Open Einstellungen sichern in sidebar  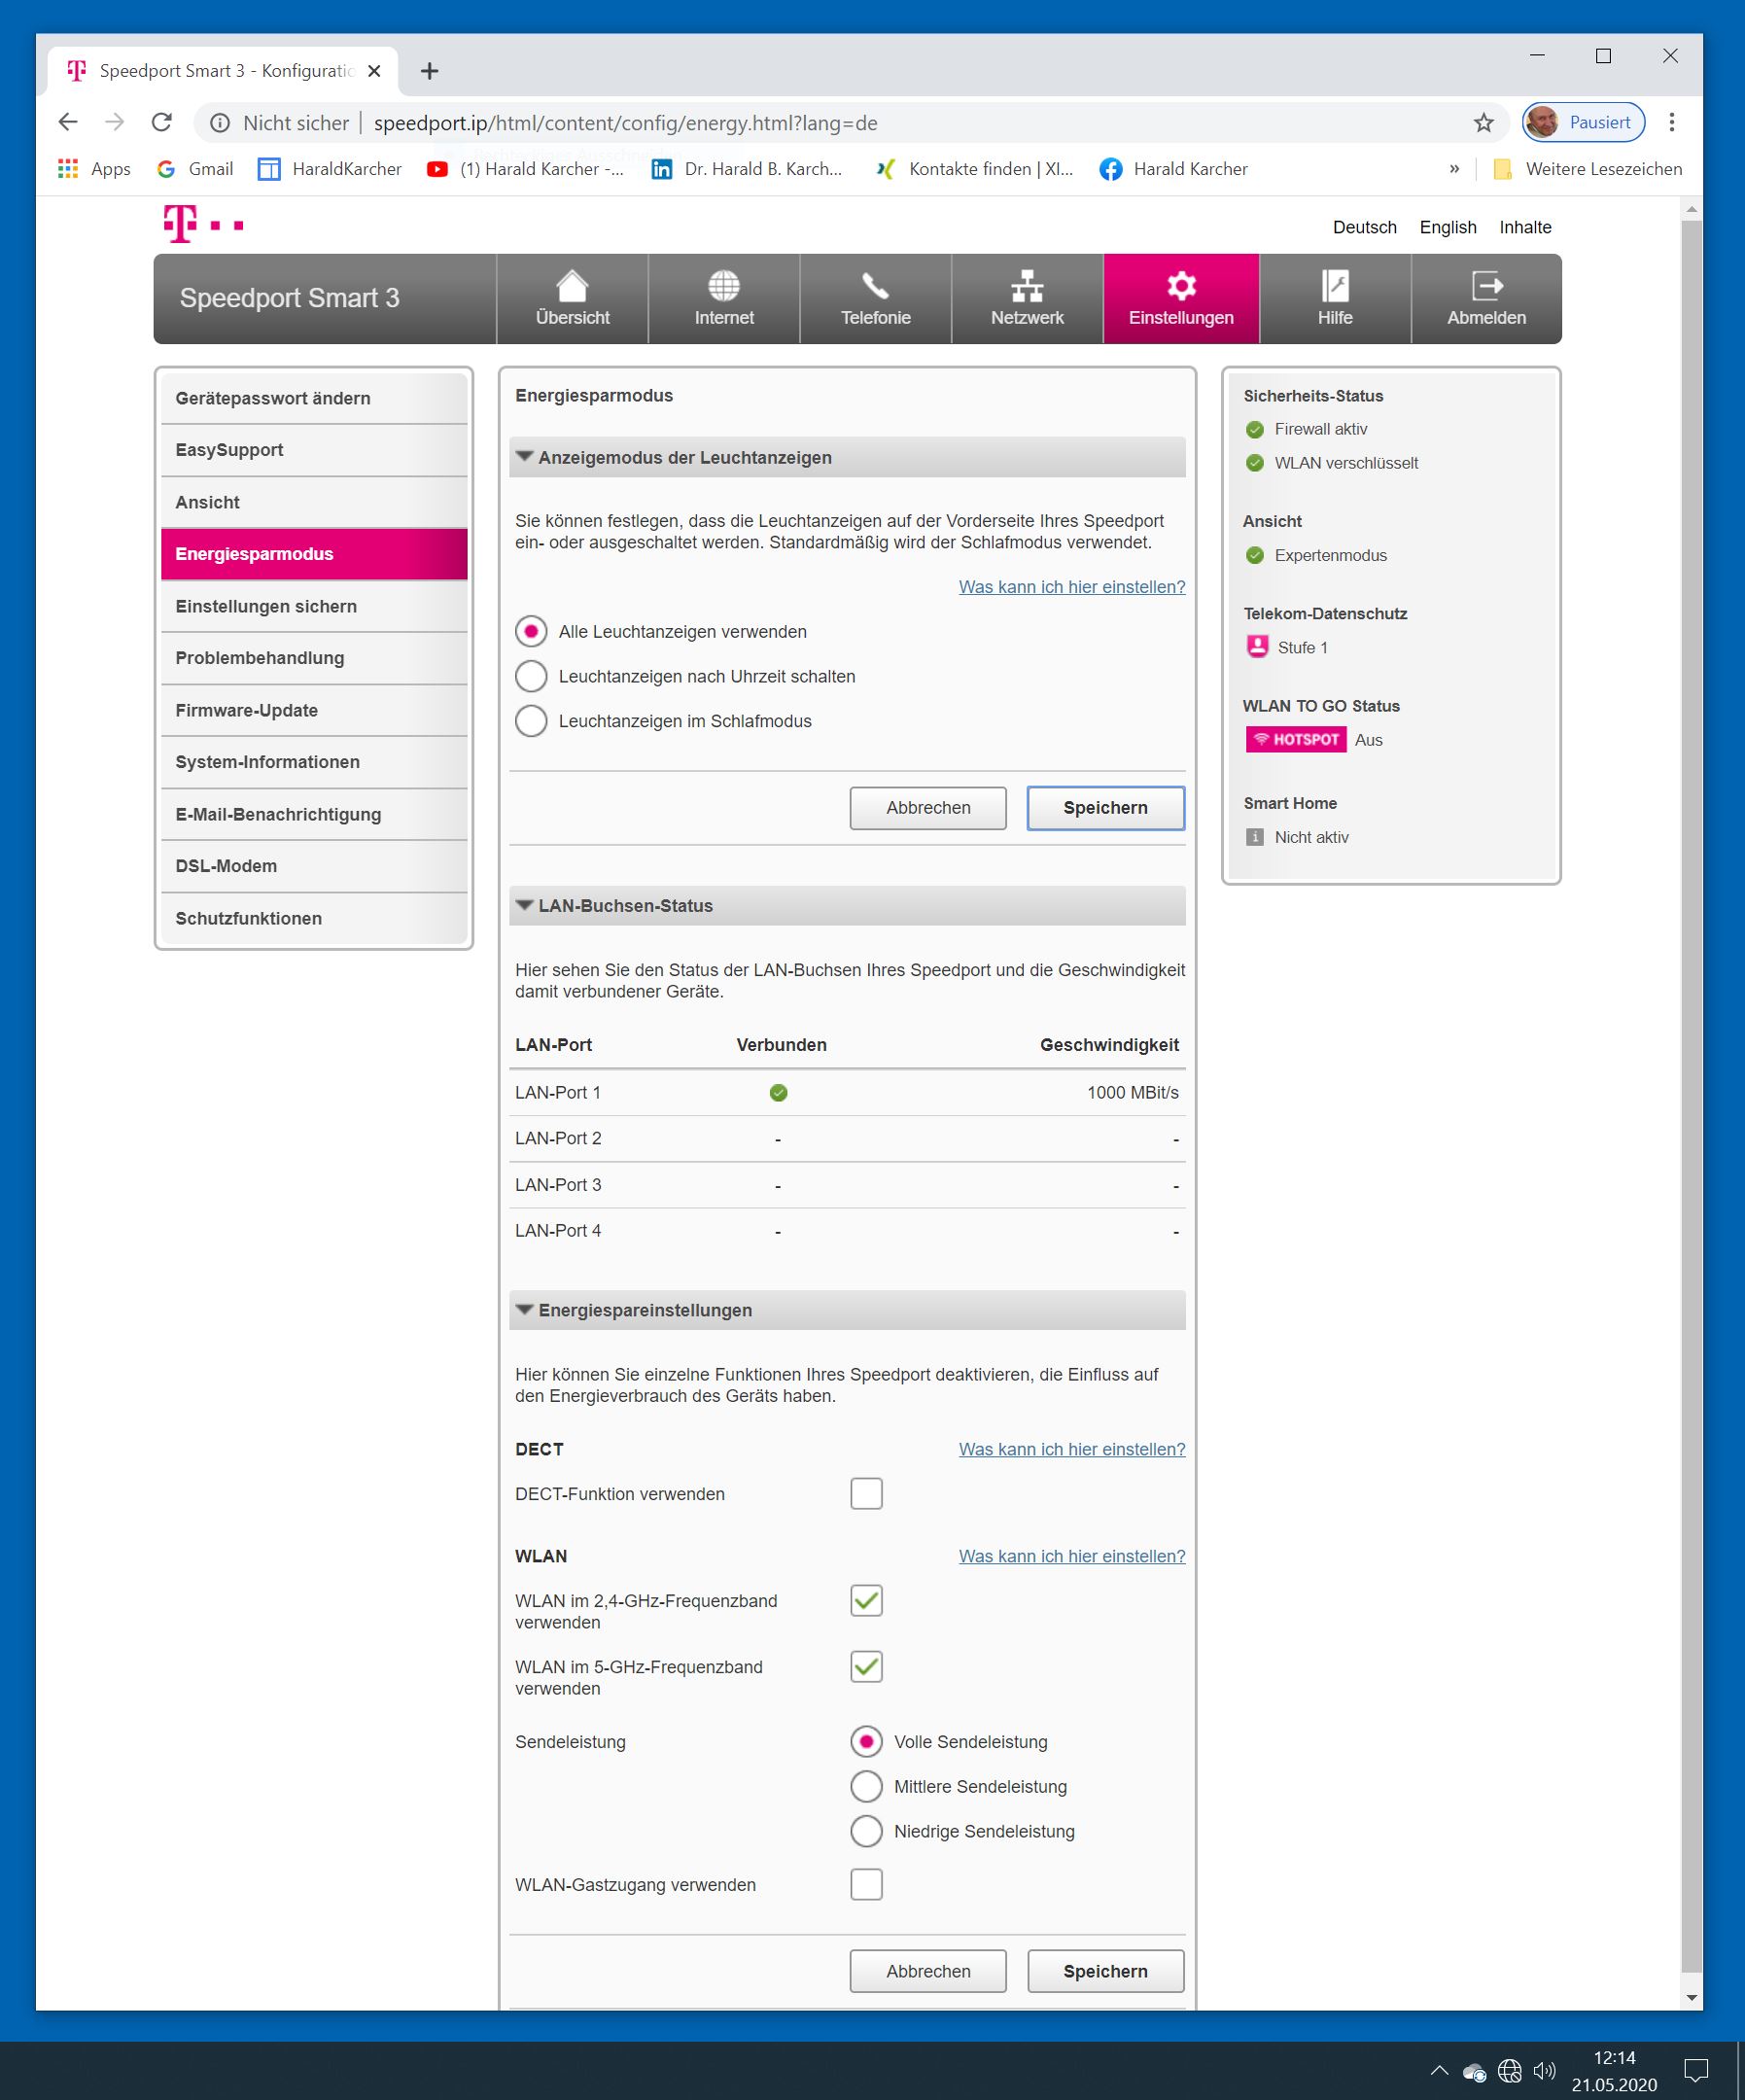pos(314,606)
